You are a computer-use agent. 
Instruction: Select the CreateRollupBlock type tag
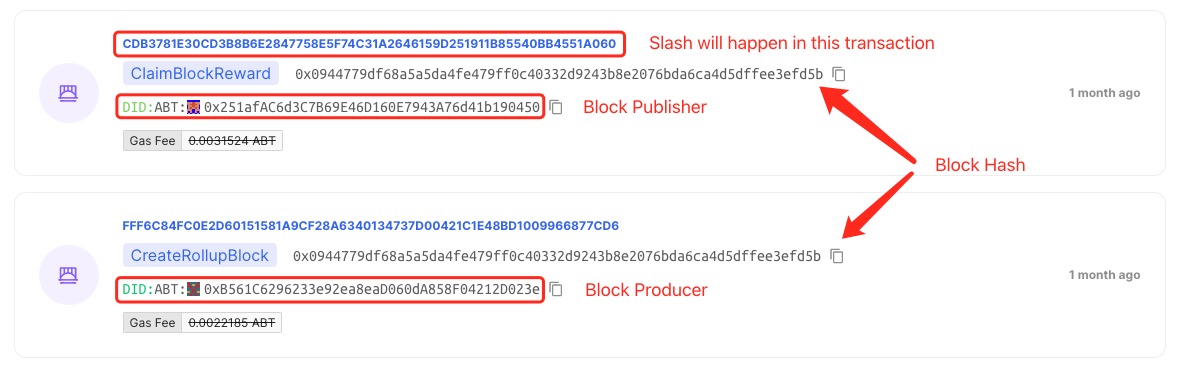200,255
